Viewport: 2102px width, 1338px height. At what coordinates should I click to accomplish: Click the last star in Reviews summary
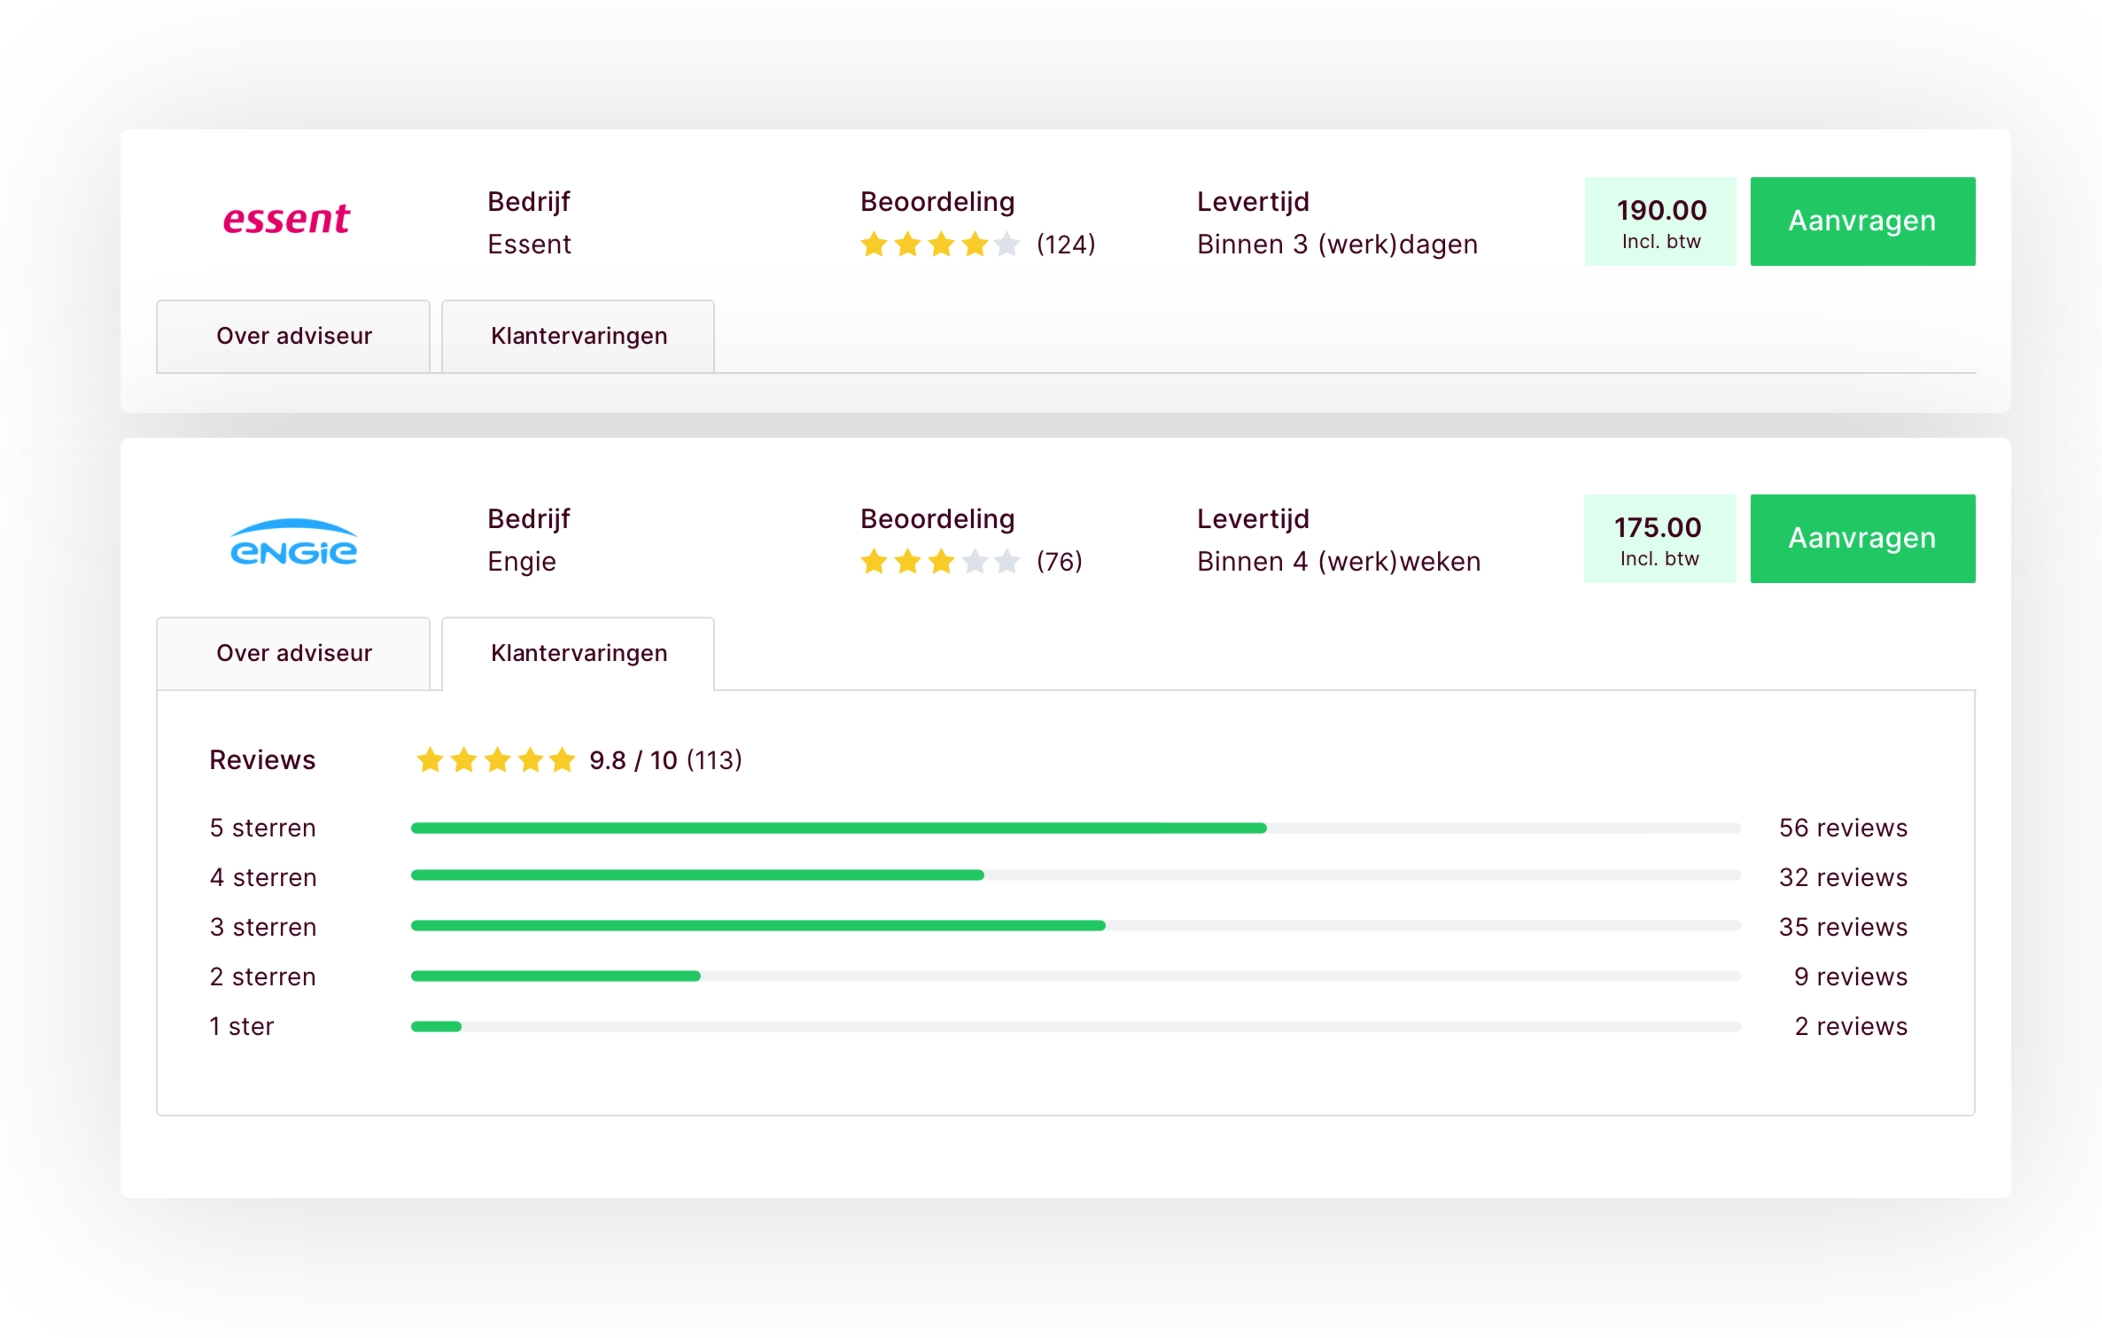click(x=563, y=760)
